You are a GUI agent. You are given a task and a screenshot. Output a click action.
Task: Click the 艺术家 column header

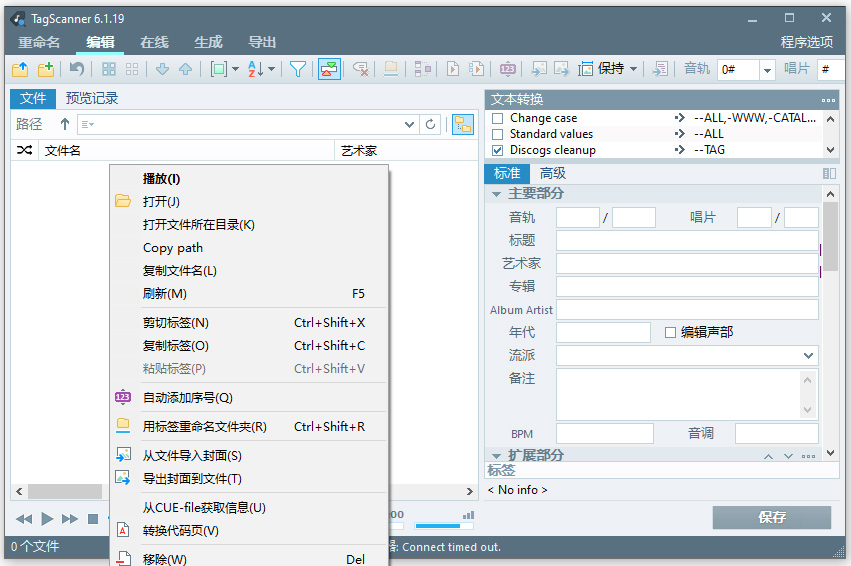coord(406,150)
